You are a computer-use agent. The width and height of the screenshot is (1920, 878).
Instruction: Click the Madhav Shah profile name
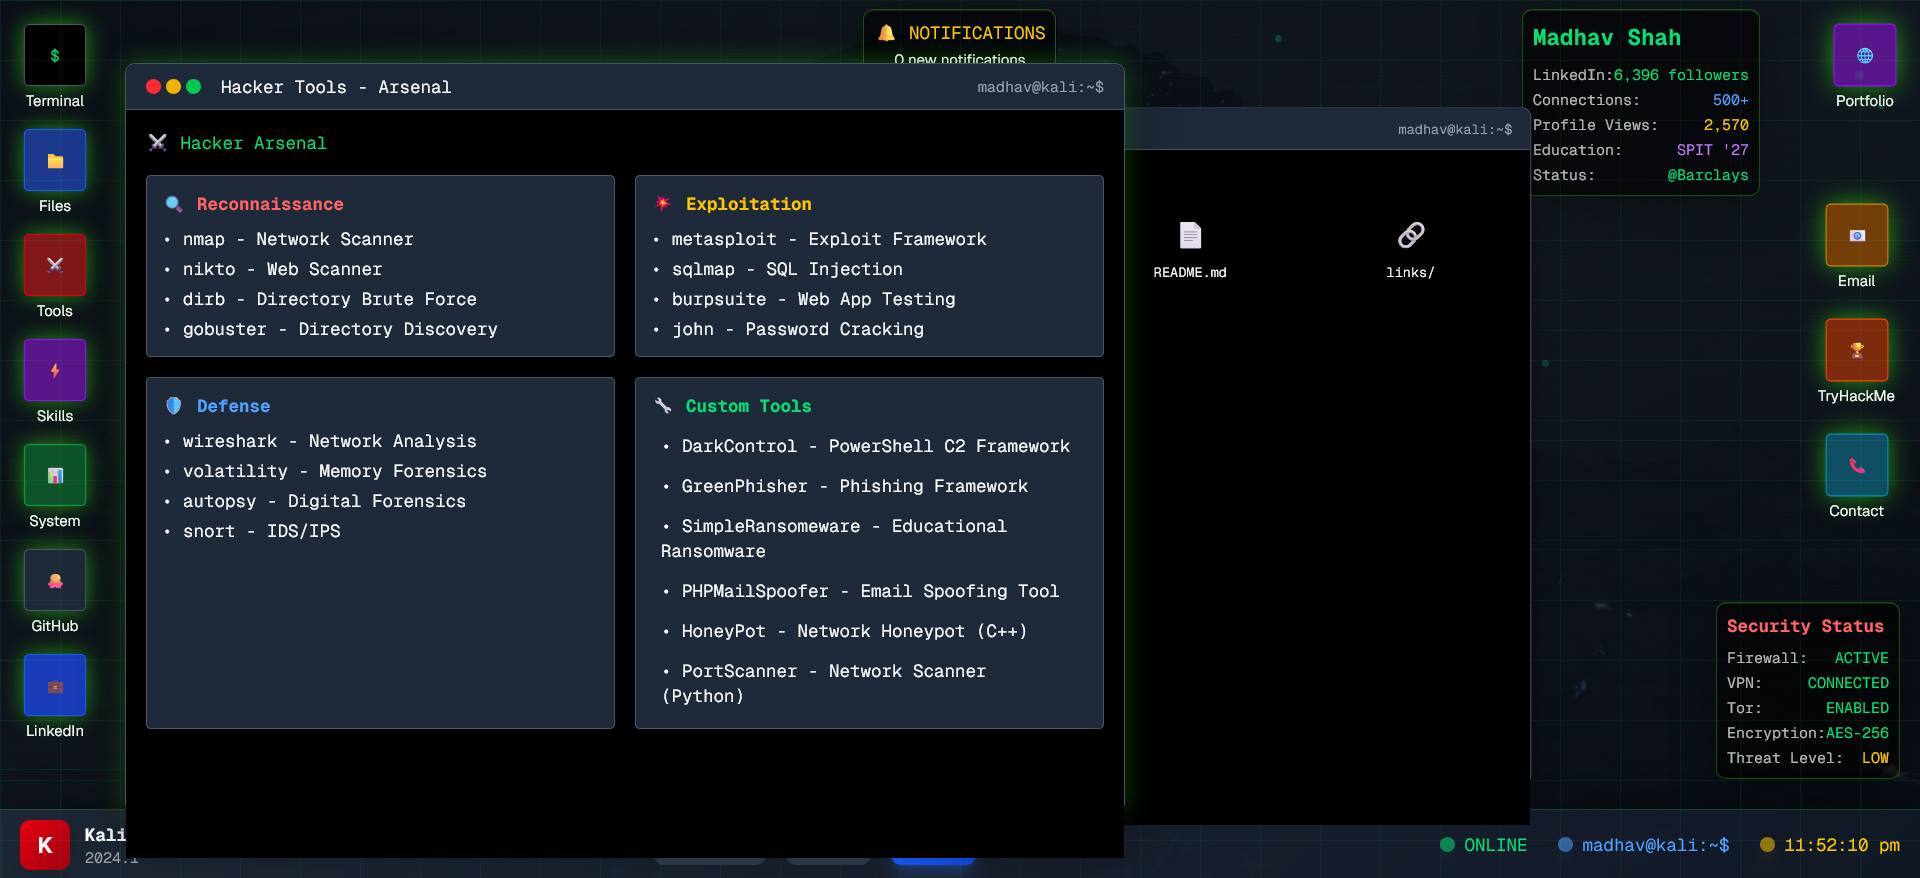[1606, 38]
